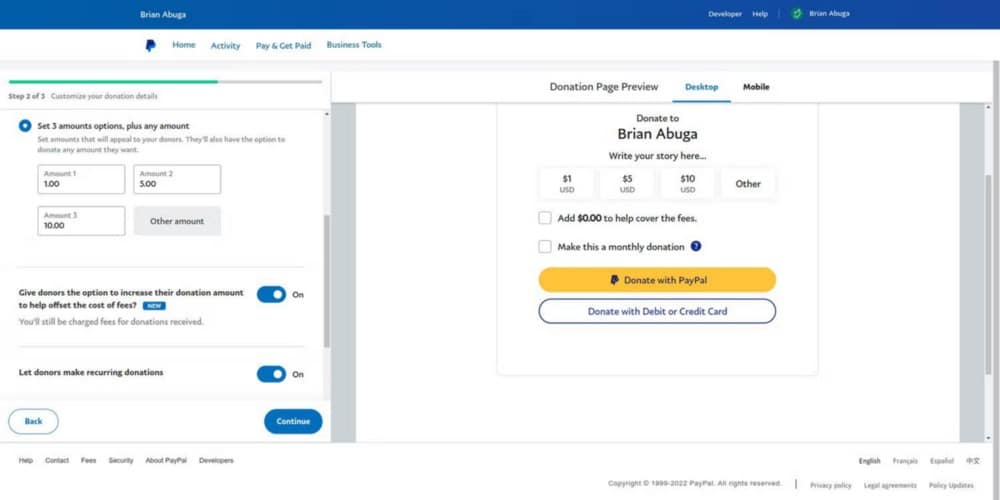Open the Policy Updates link
The width and height of the screenshot is (1000, 500).
coord(952,485)
